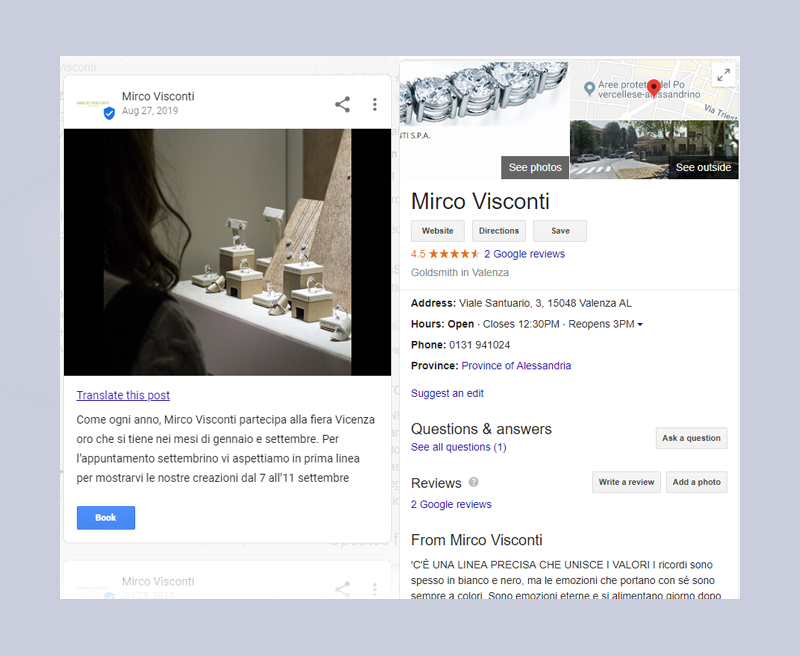Click the post text starting Come ogni anno
This screenshot has height=656, width=800.
(x=226, y=449)
